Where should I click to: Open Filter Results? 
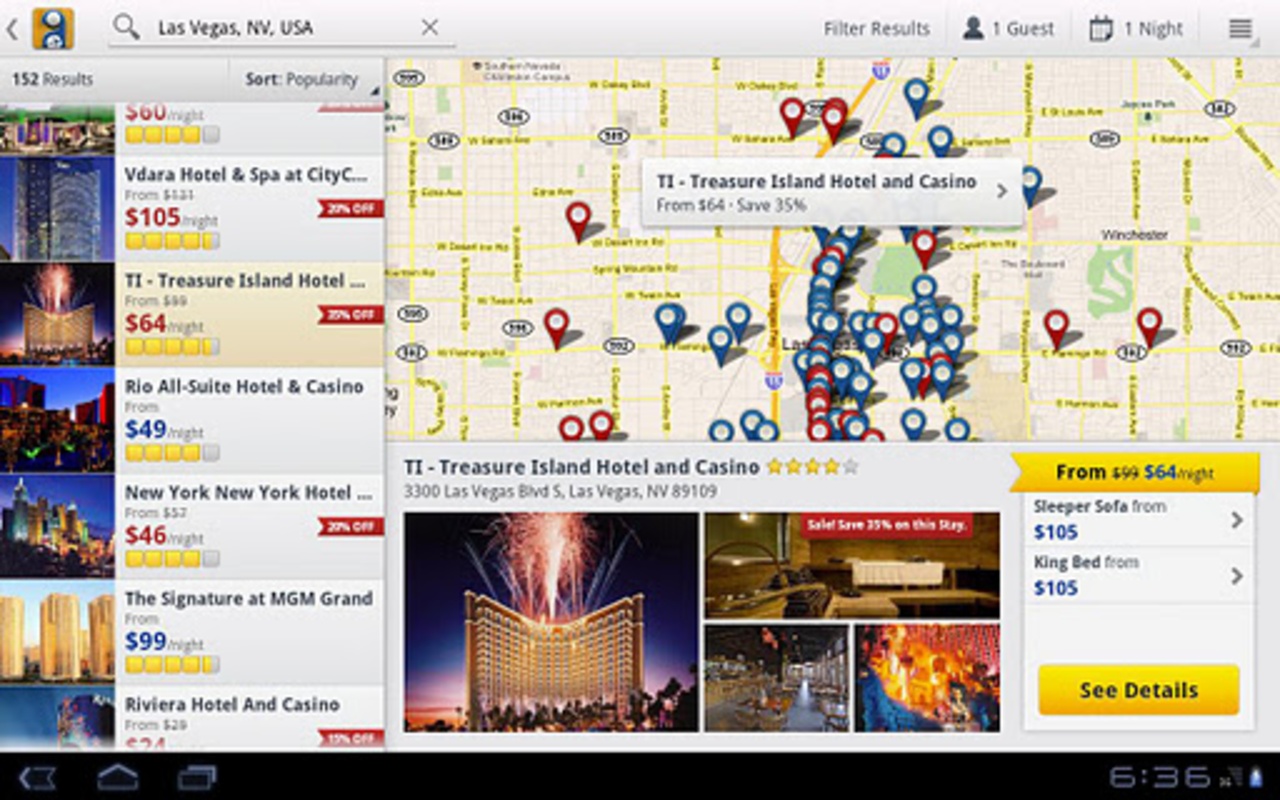coord(876,29)
